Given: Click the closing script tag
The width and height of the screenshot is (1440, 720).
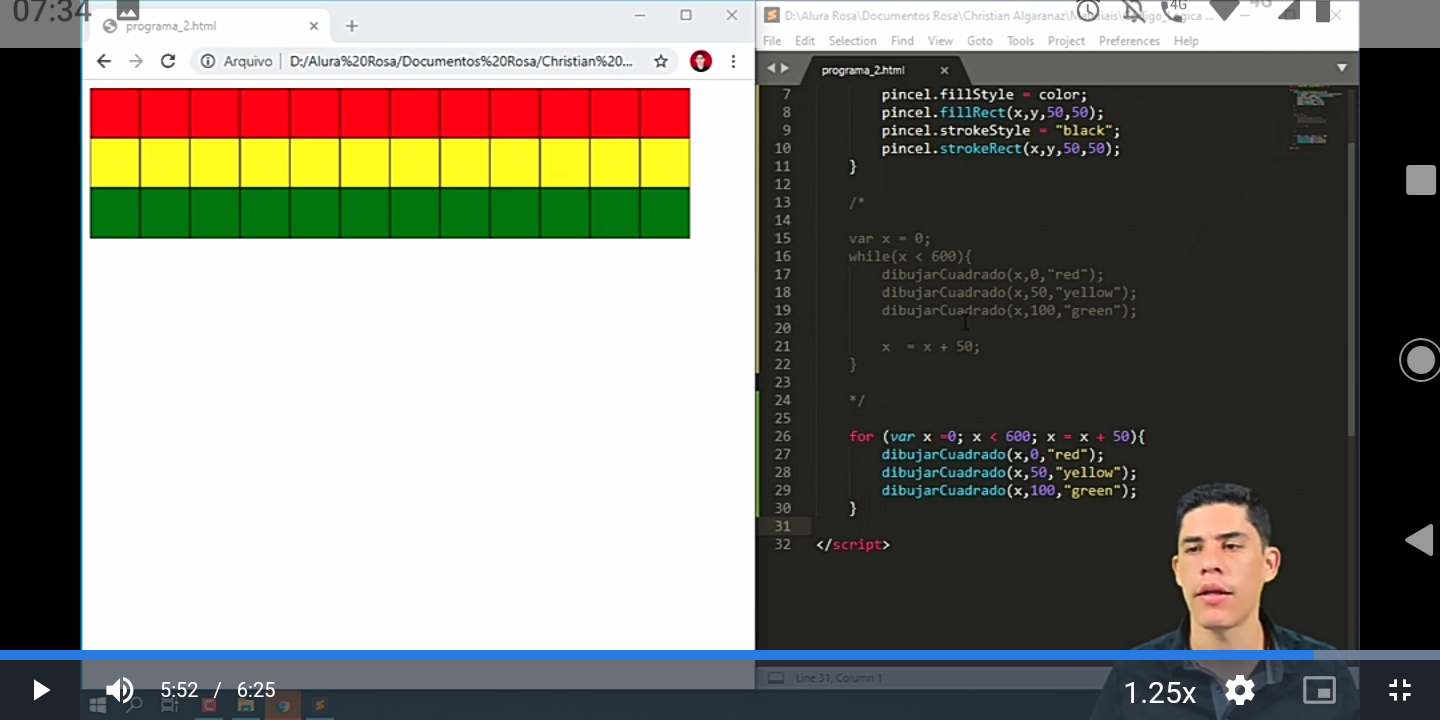Looking at the screenshot, I should pos(853,545).
